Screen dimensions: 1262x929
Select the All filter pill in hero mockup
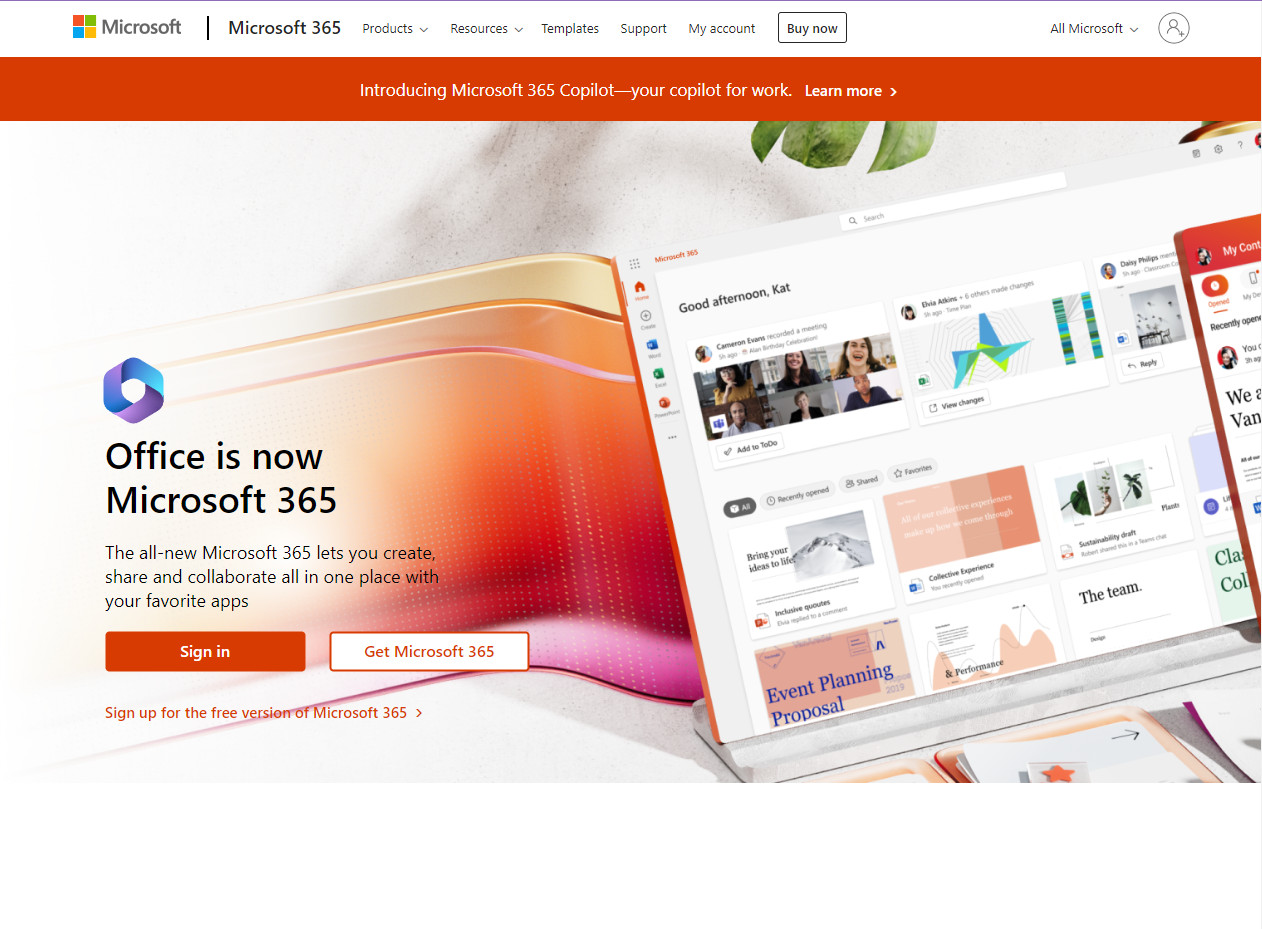click(x=740, y=508)
